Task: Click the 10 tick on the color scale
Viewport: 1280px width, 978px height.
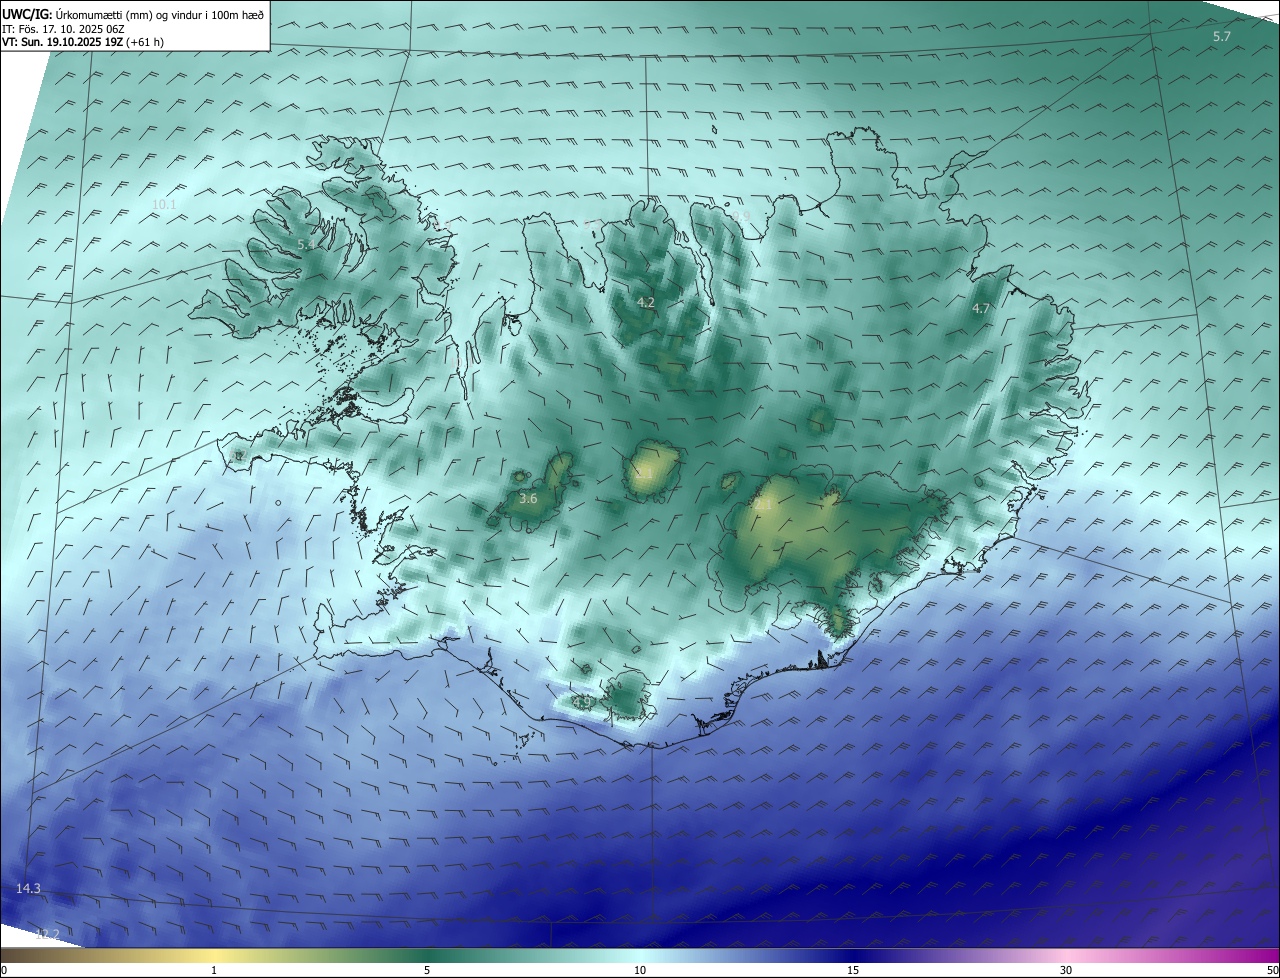Action: coord(640,970)
